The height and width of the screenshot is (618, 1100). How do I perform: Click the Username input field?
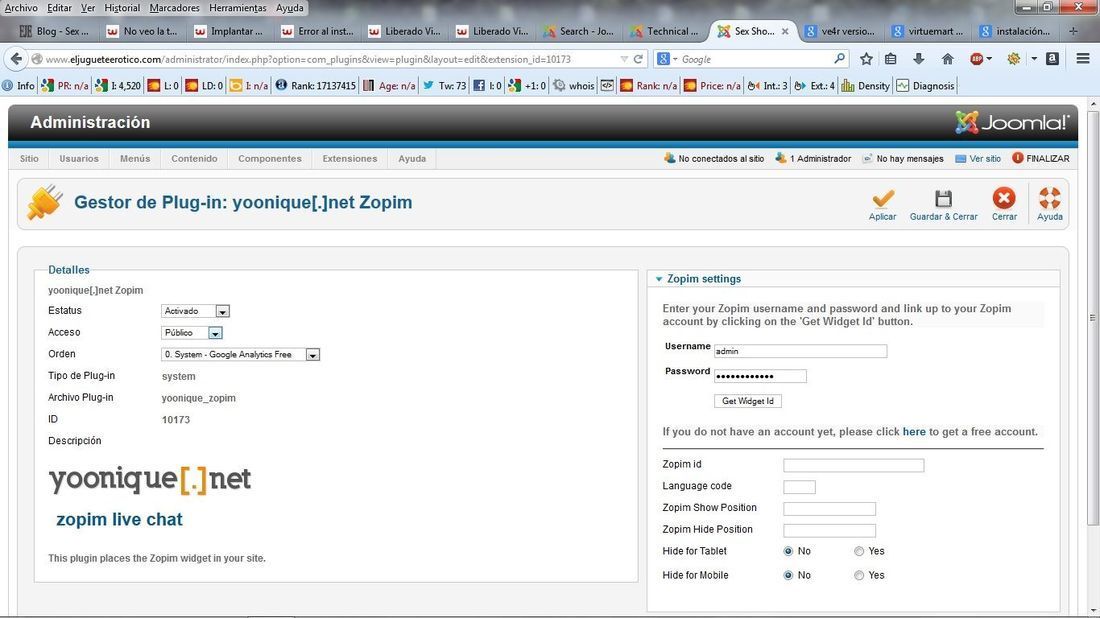(x=800, y=351)
